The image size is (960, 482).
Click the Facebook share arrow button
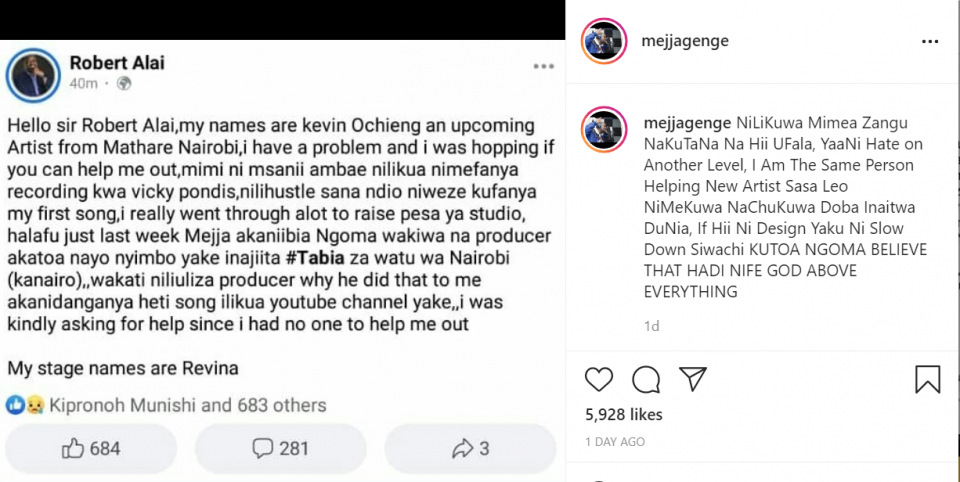[470, 449]
